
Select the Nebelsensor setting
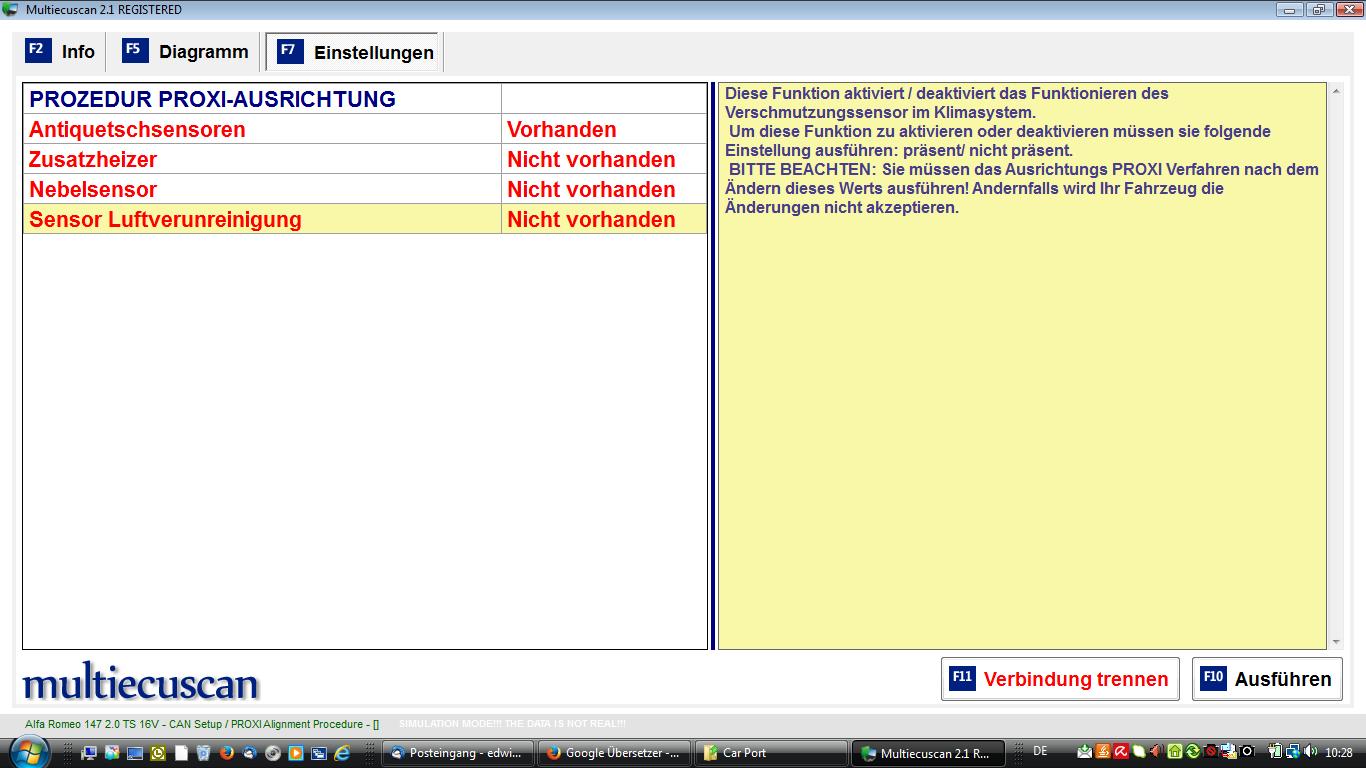[x=262, y=189]
